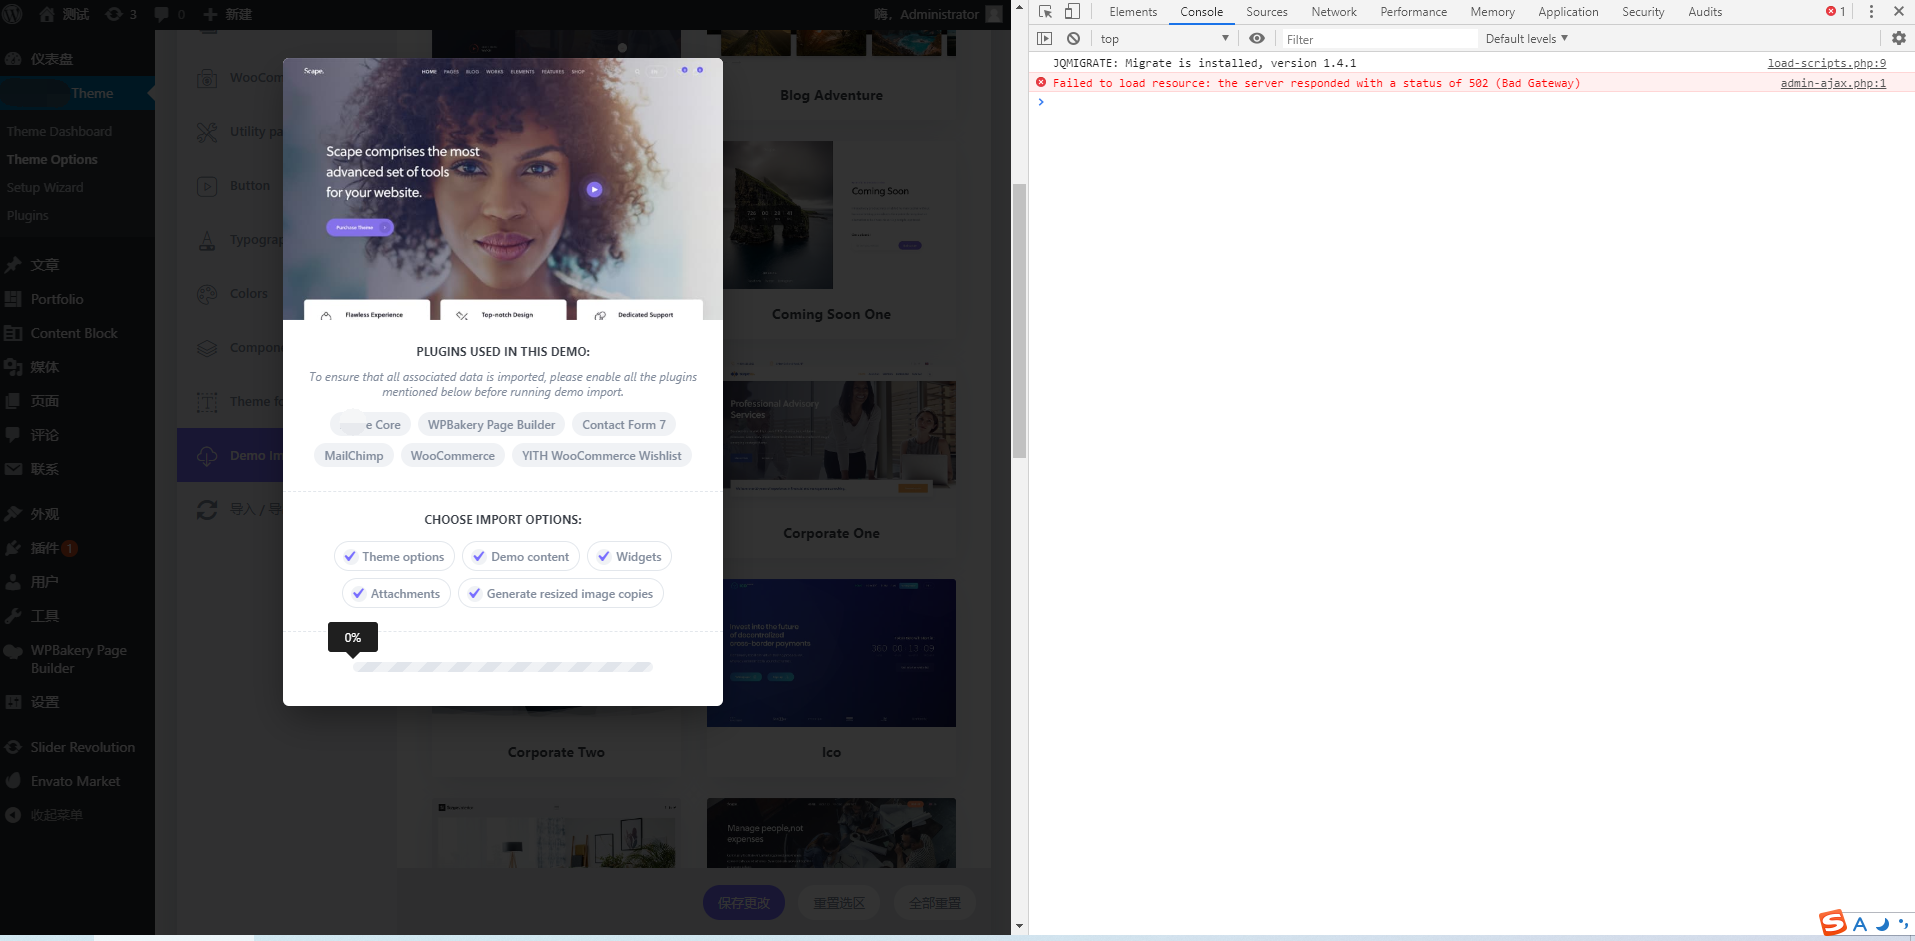This screenshot has height=941, width=1915.
Task: Open the console settings gear
Action: tap(1898, 39)
